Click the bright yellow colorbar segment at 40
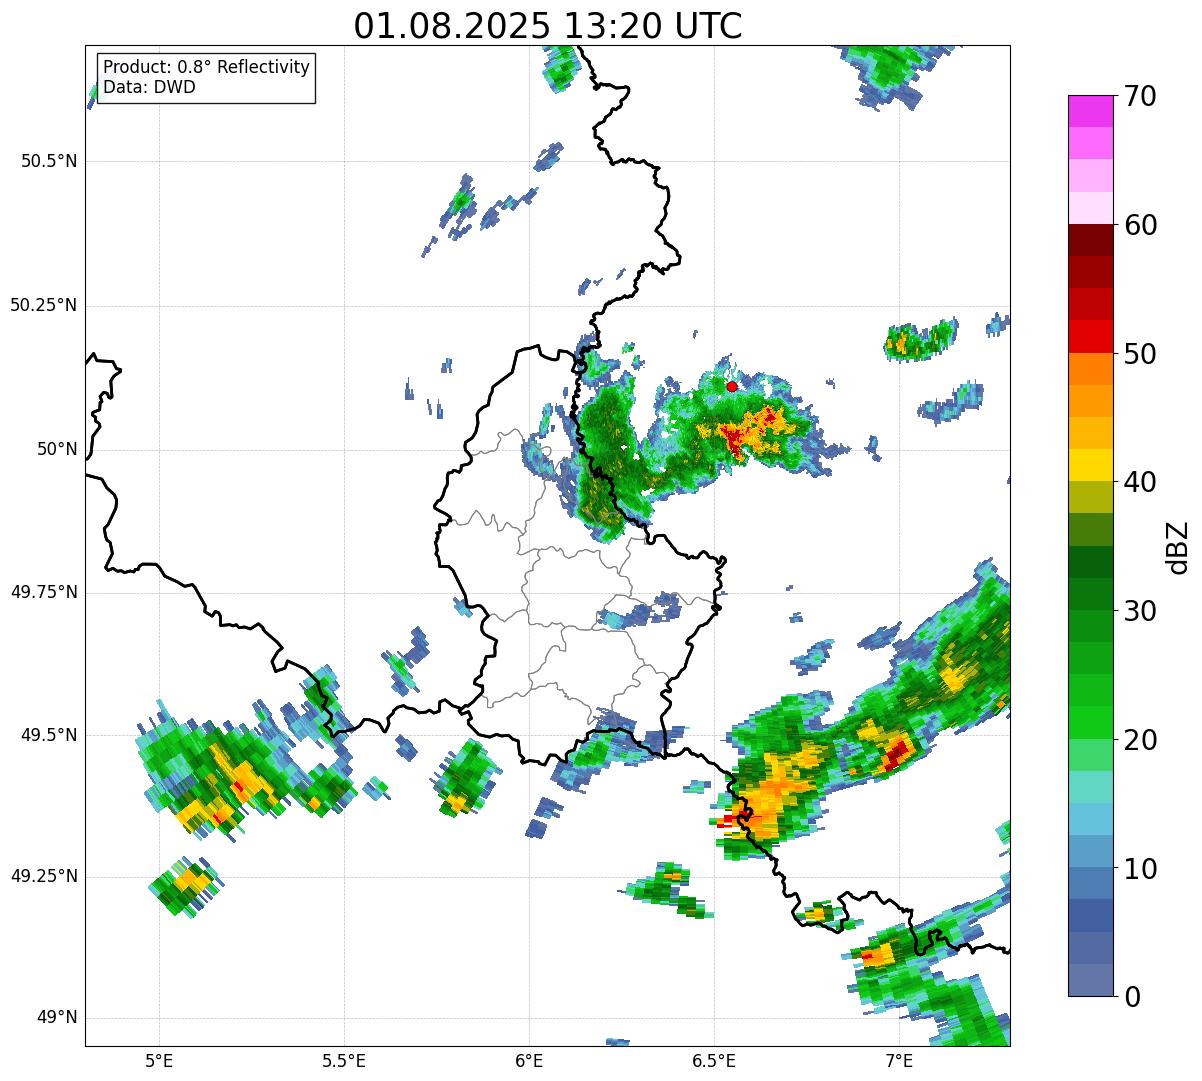This screenshot has height=1081, width=1202. 1092,465
